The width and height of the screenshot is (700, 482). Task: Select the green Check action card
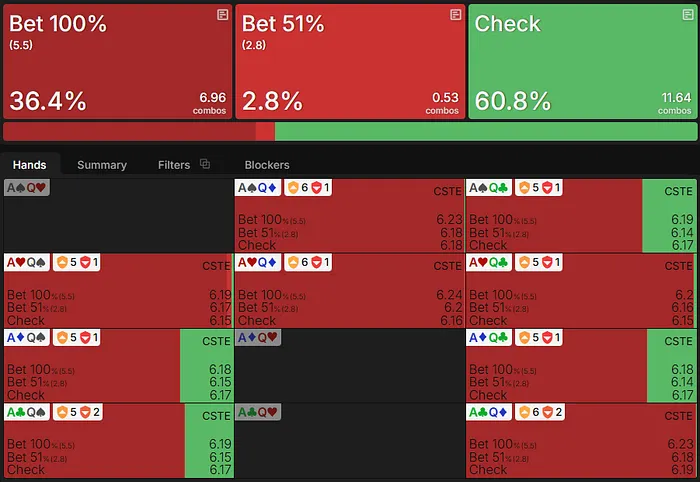point(582,61)
